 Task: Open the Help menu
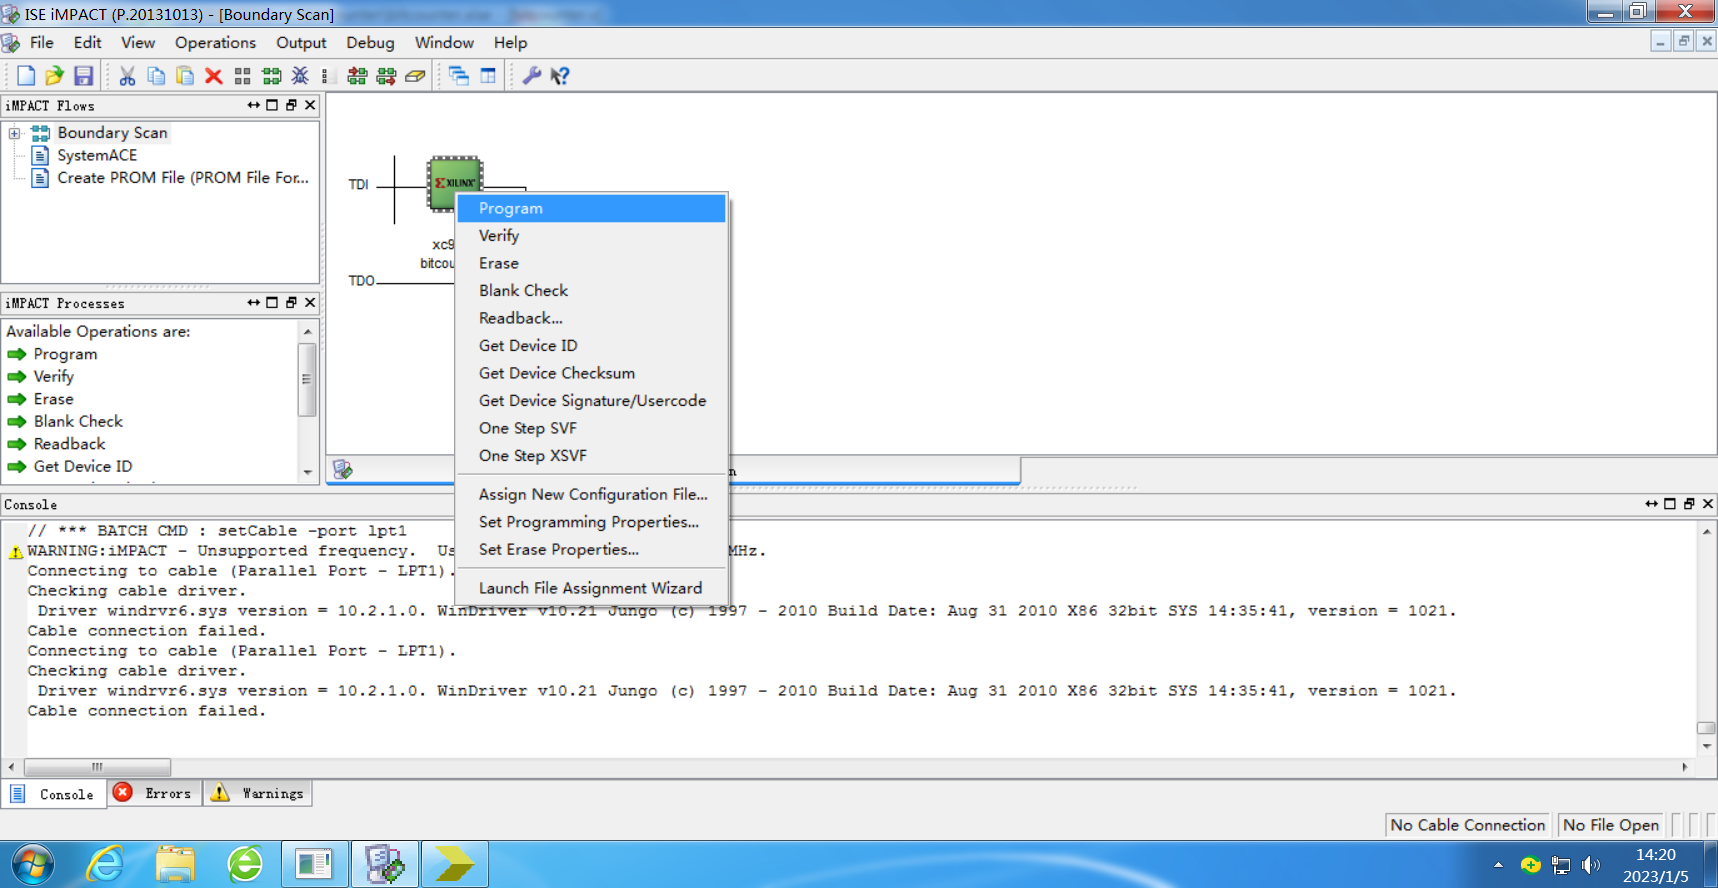pyautogui.click(x=510, y=43)
